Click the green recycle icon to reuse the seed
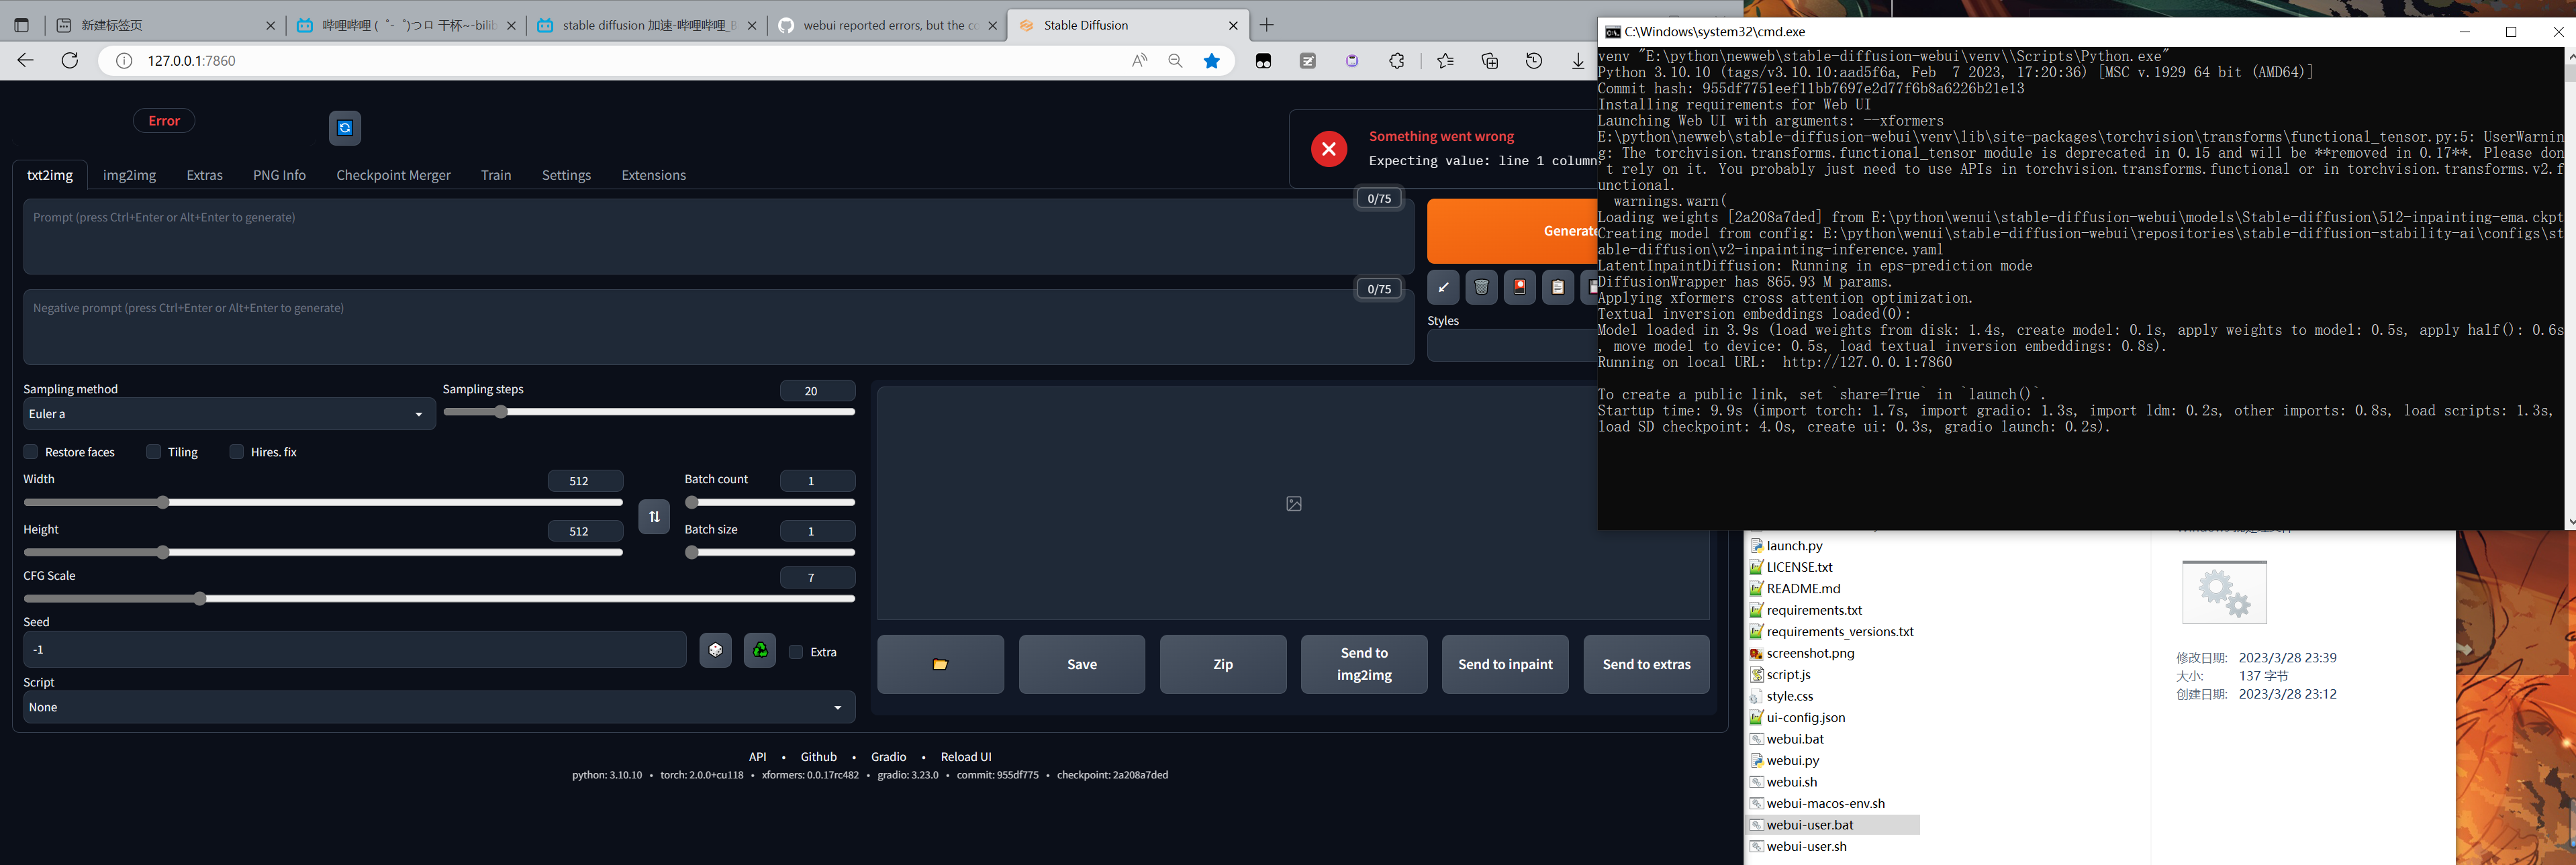The width and height of the screenshot is (2576, 865). click(760, 650)
